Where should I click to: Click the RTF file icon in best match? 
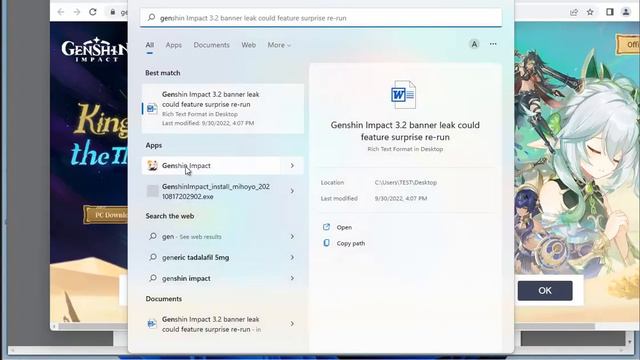pyautogui.click(x=152, y=109)
